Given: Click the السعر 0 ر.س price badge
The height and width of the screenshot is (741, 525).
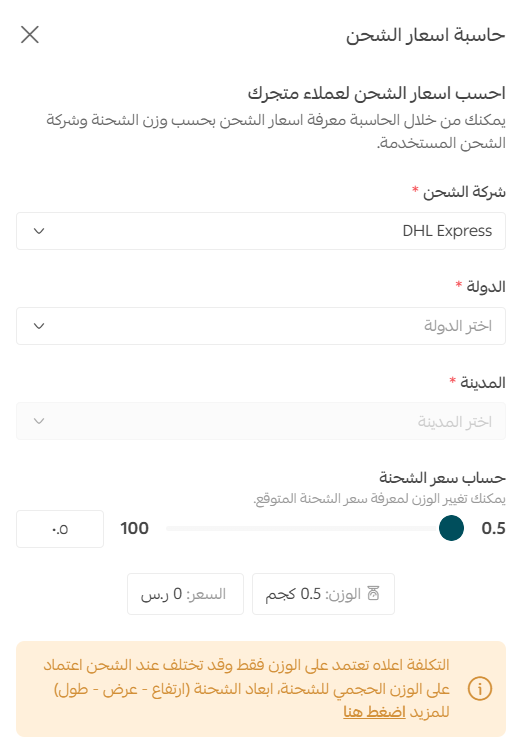Looking at the screenshot, I should 185,594.
